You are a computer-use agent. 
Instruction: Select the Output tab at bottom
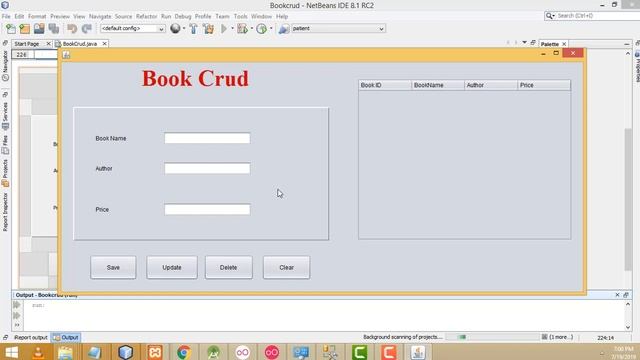(66, 338)
